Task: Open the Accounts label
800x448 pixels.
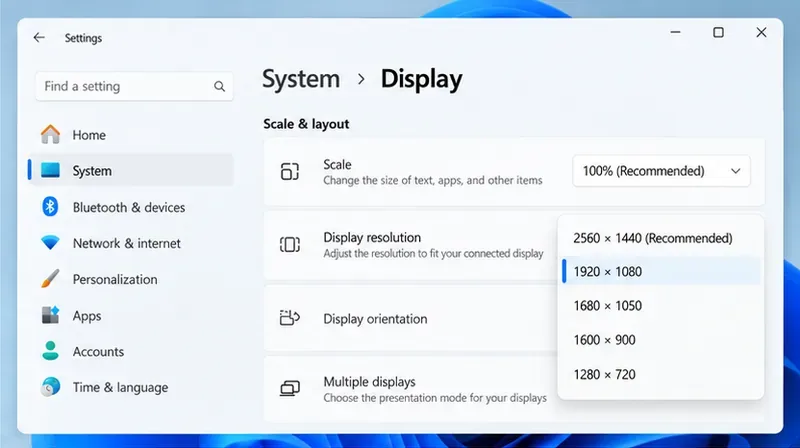Action: point(98,352)
